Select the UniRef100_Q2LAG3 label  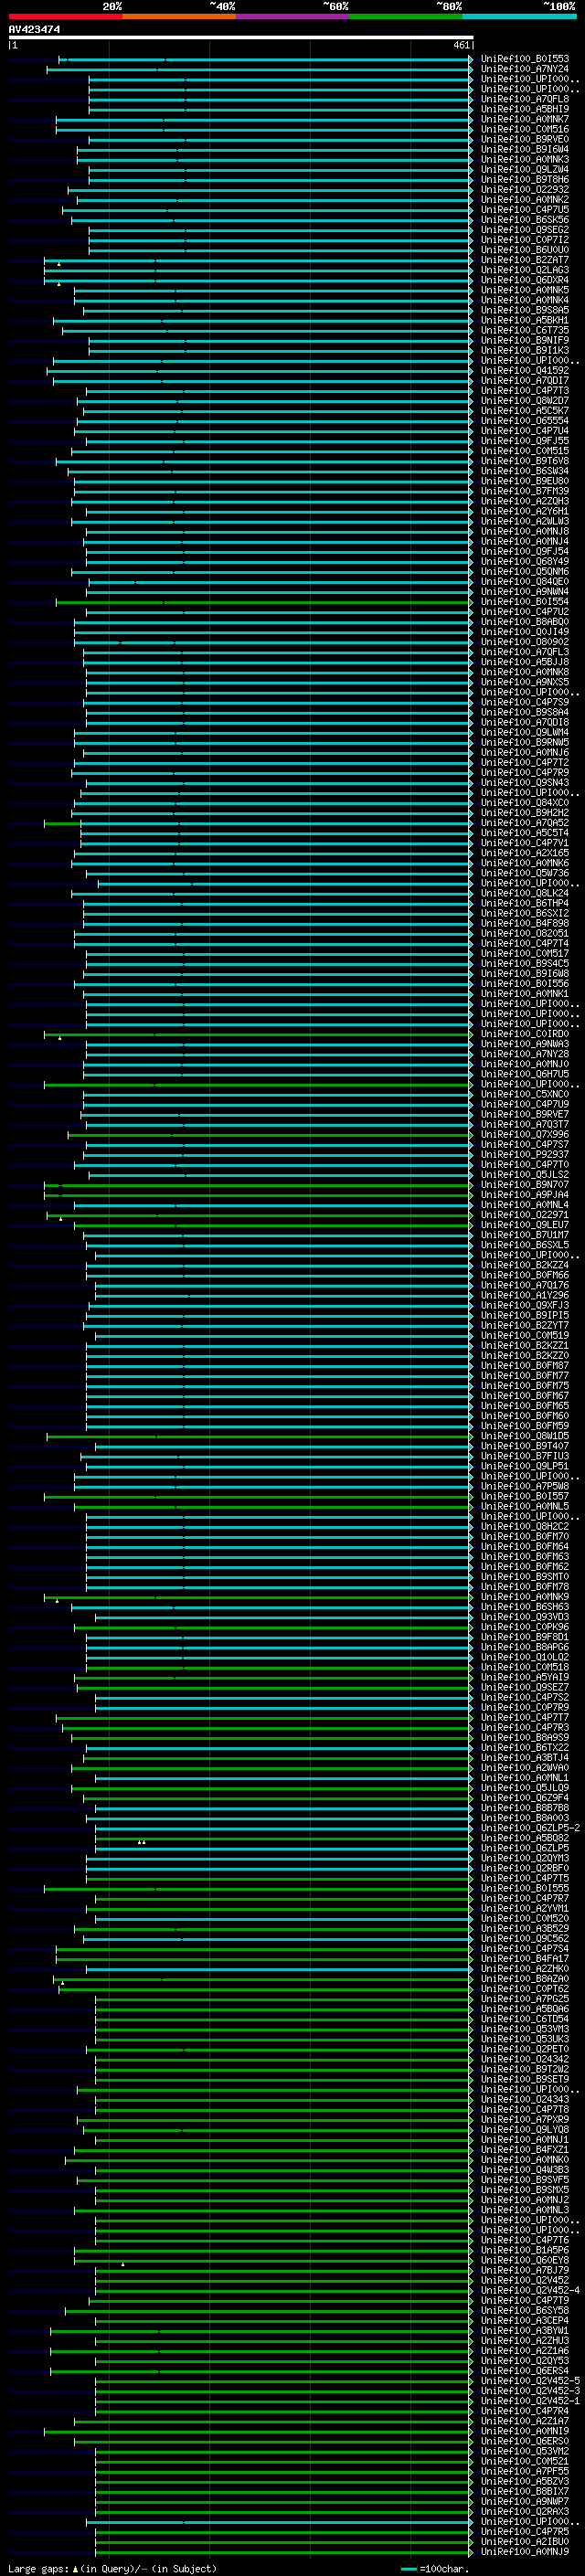(525, 270)
